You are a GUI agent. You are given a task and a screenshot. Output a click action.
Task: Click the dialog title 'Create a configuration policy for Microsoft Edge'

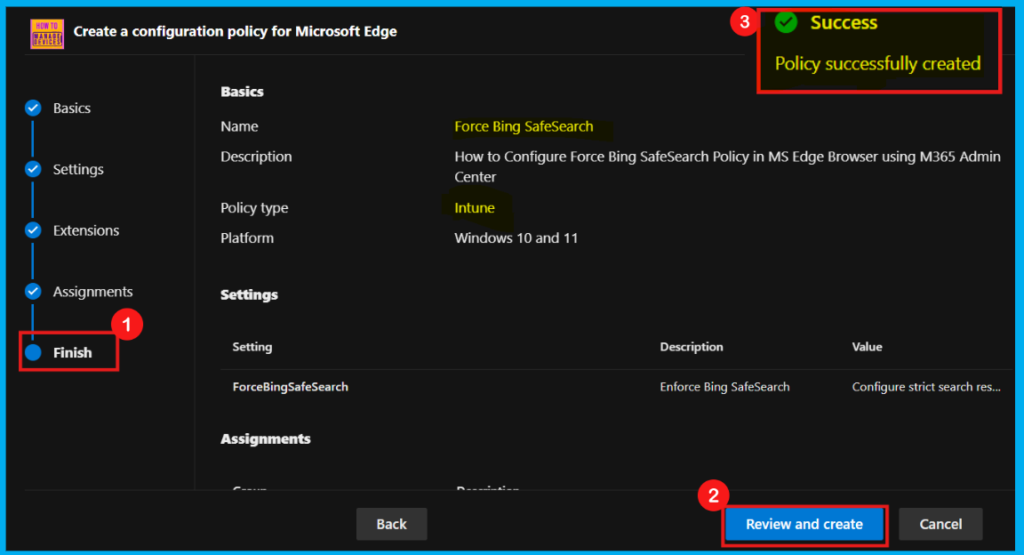(x=235, y=31)
